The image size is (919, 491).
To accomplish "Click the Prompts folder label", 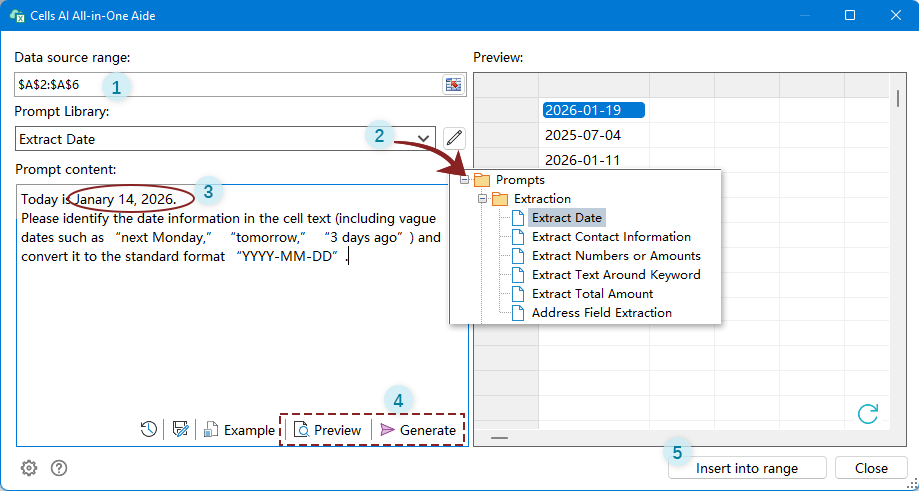I will [520, 180].
